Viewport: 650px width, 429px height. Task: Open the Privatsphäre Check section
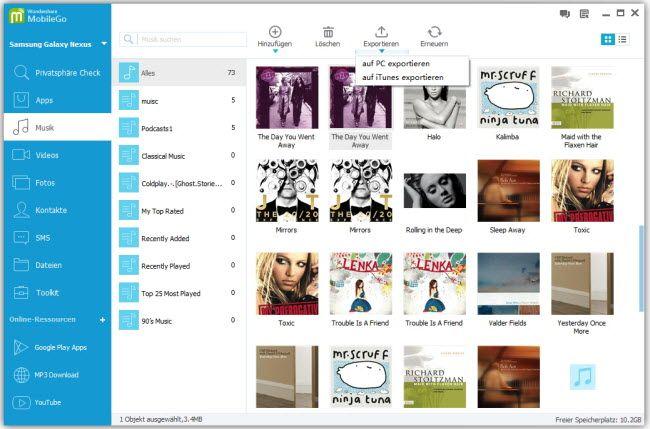point(57,73)
